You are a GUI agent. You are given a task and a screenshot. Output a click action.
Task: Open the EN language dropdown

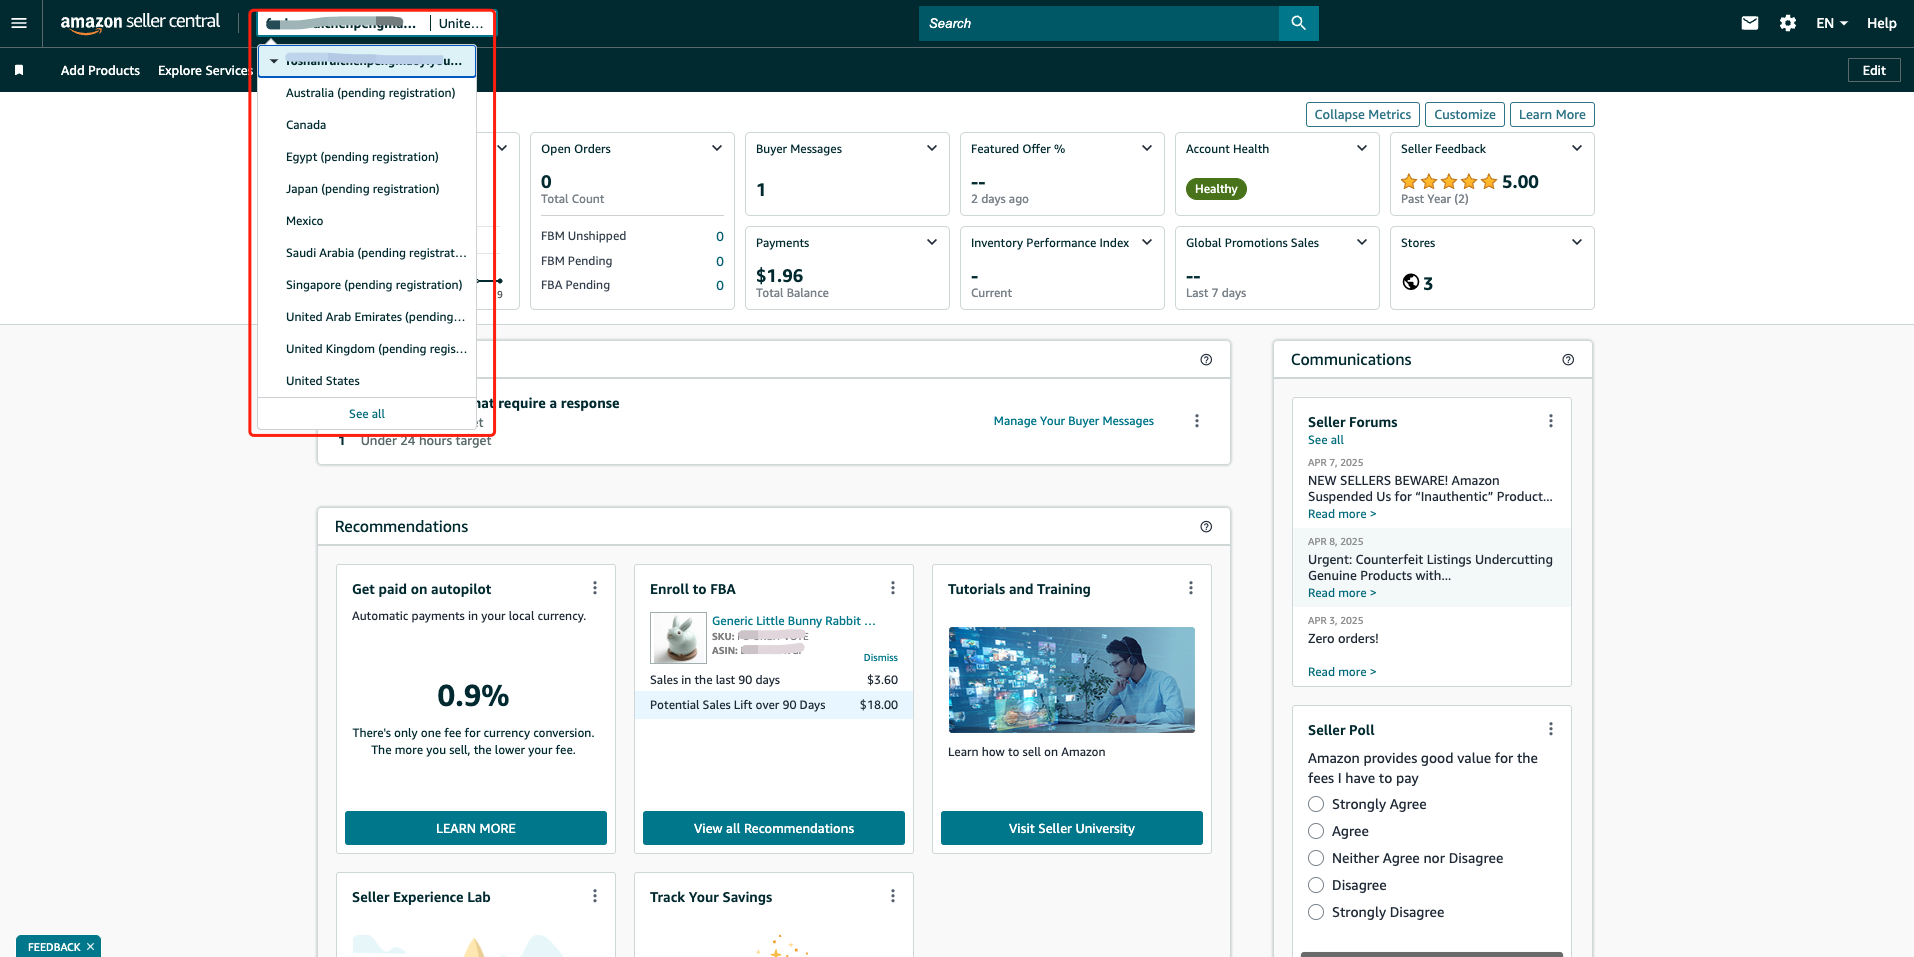click(1832, 23)
